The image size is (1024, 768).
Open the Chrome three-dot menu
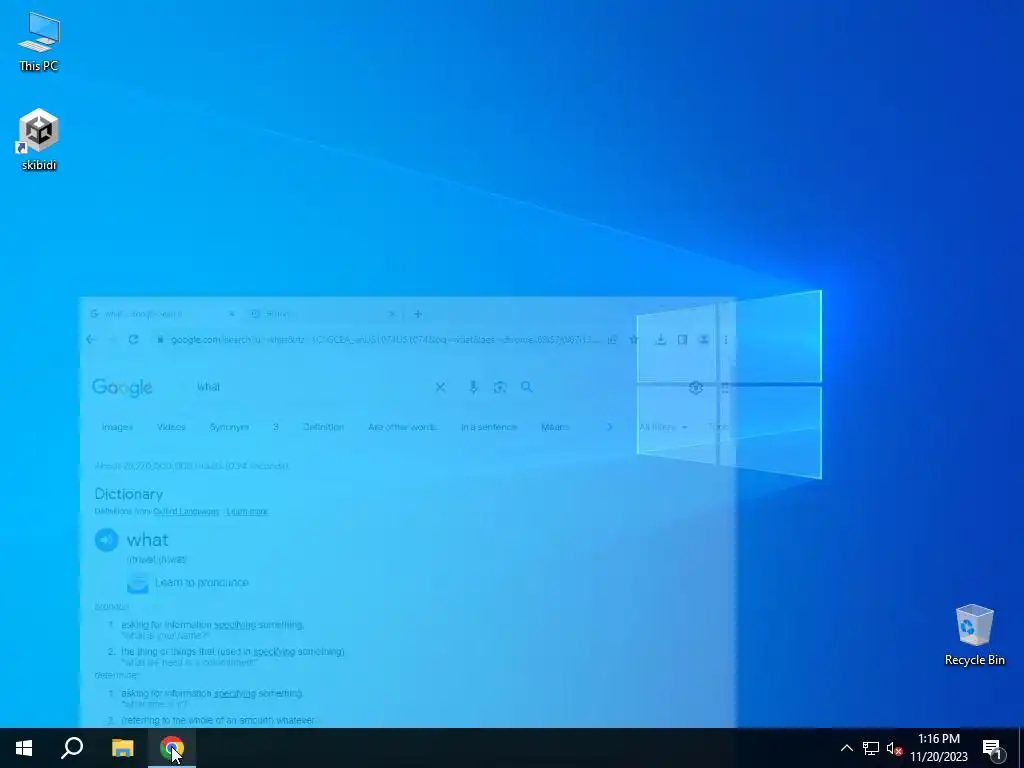pos(726,340)
